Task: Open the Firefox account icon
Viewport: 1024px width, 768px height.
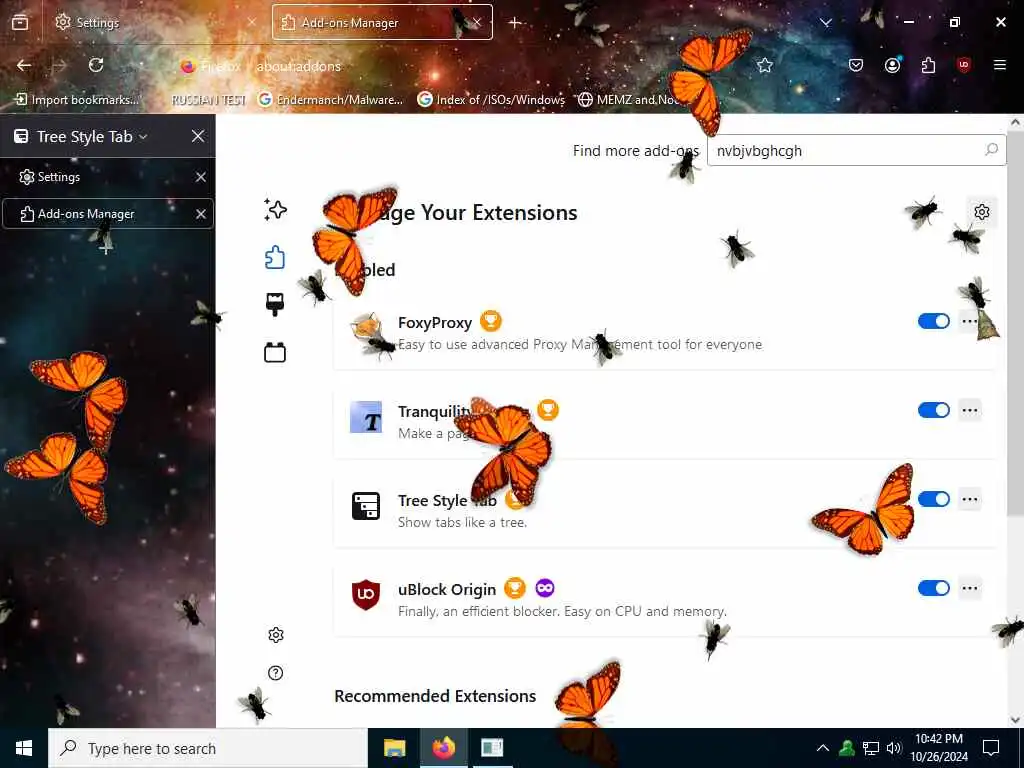Action: (x=893, y=65)
